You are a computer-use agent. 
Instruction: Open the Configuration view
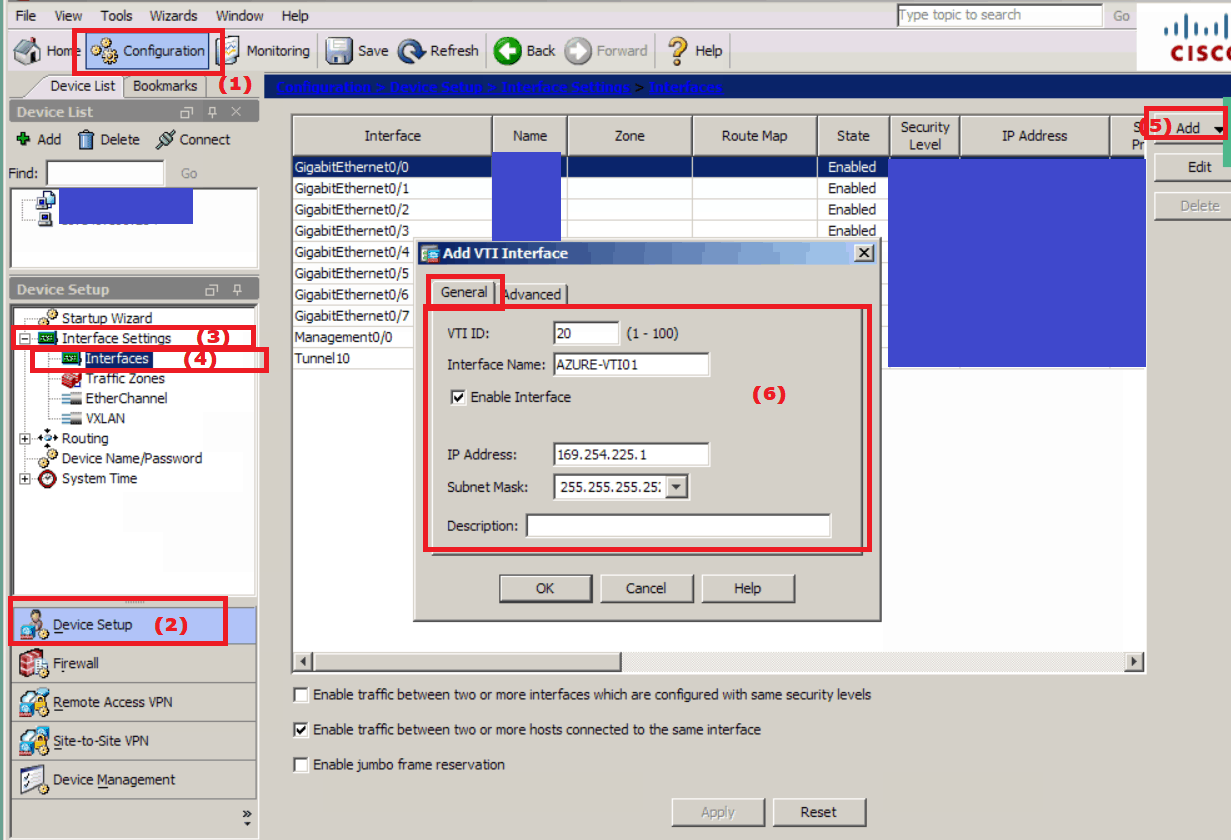[x=147, y=51]
